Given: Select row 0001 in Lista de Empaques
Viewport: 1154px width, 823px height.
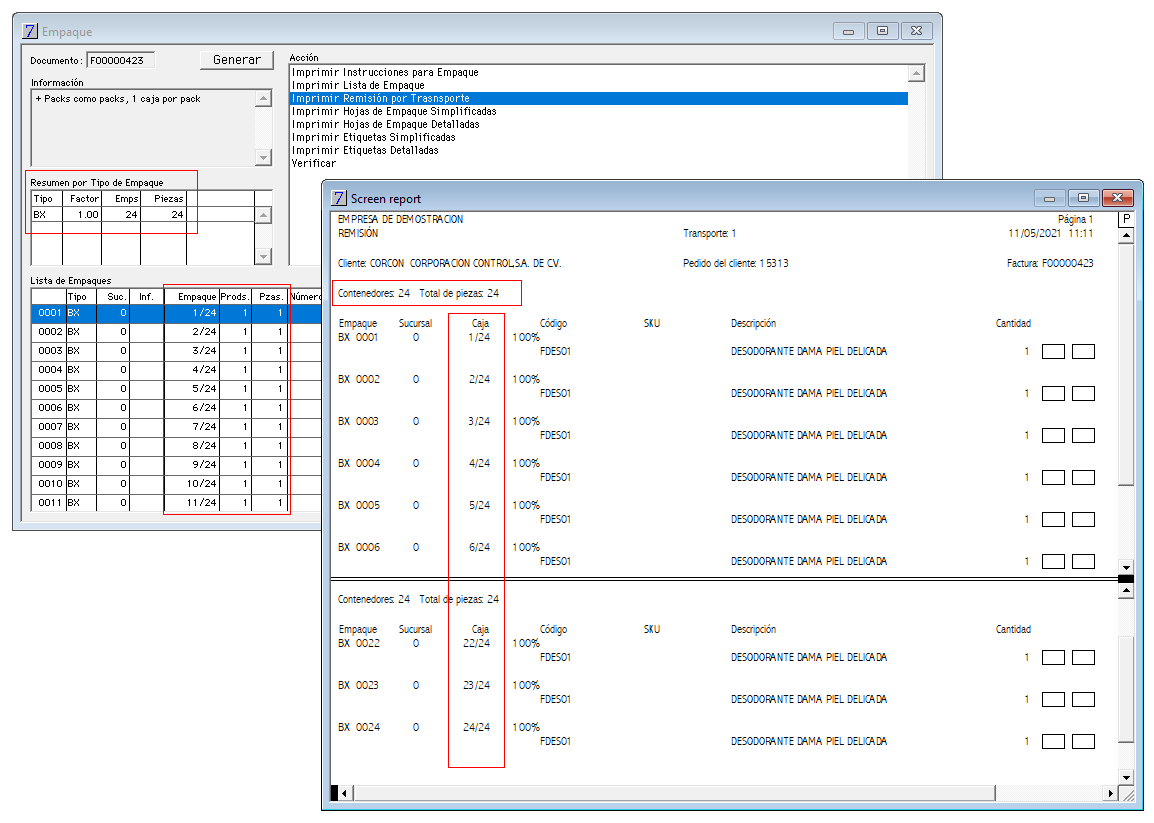Looking at the screenshot, I should 177,314.
